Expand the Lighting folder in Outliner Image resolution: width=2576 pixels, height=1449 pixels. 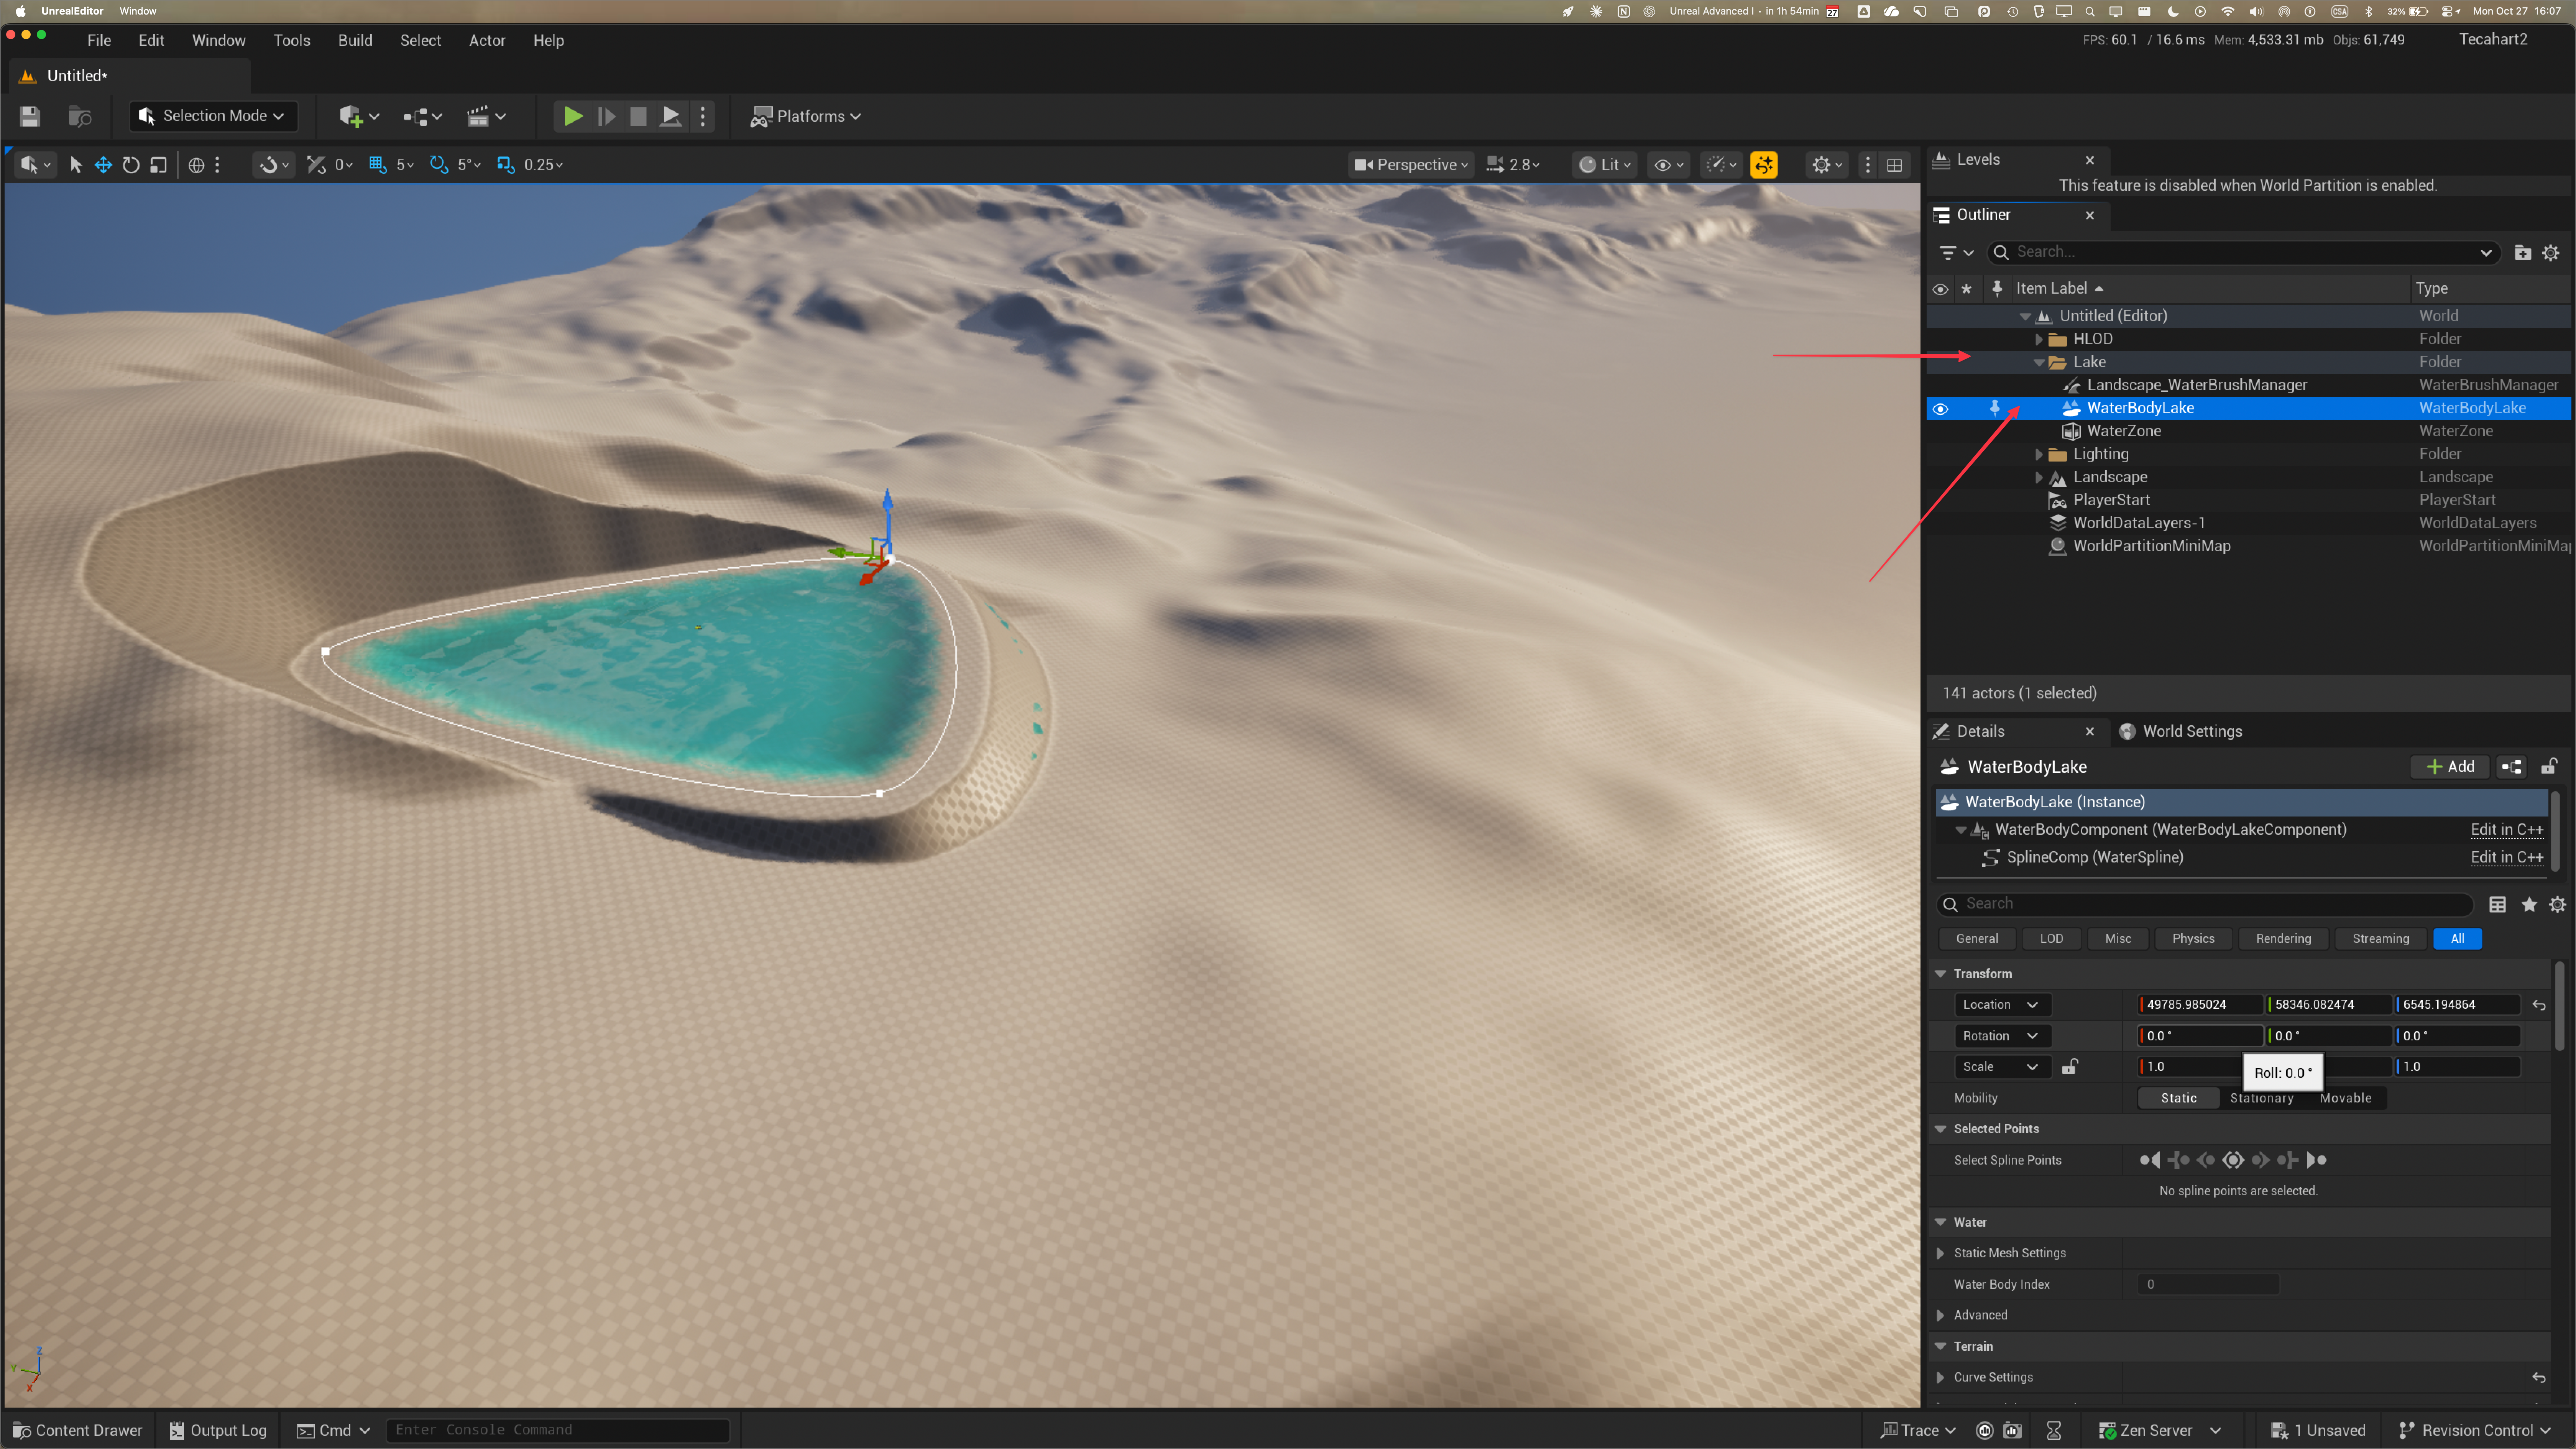2039,454
